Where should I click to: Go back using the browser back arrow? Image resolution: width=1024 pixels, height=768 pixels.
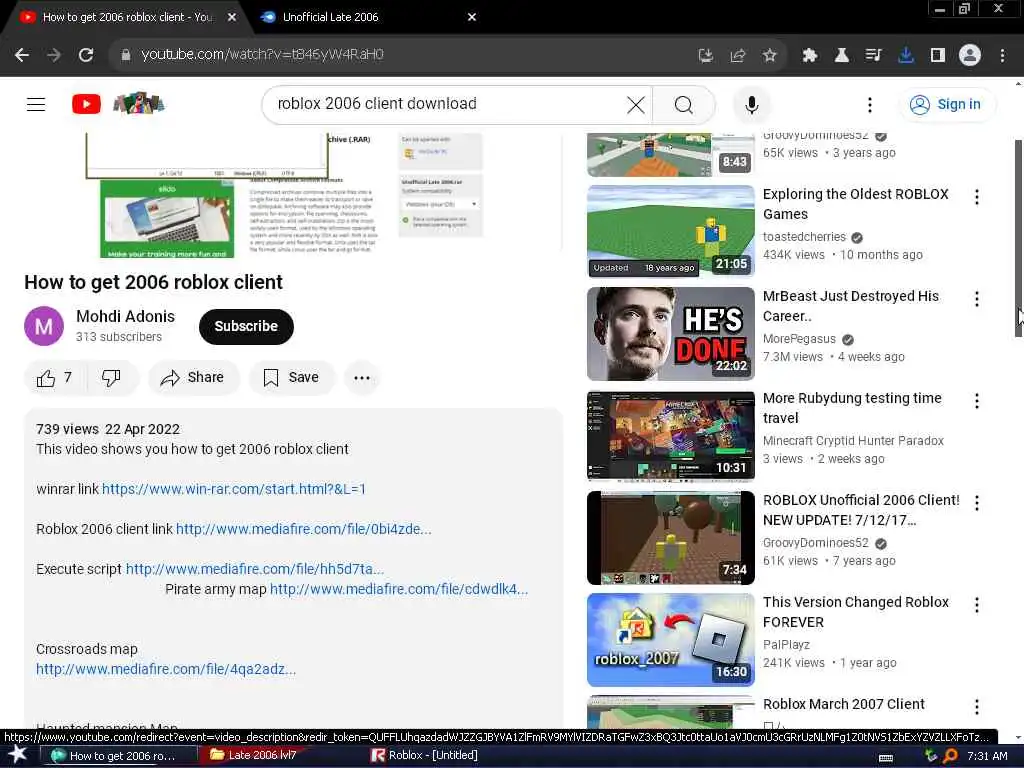pos(22,55)
